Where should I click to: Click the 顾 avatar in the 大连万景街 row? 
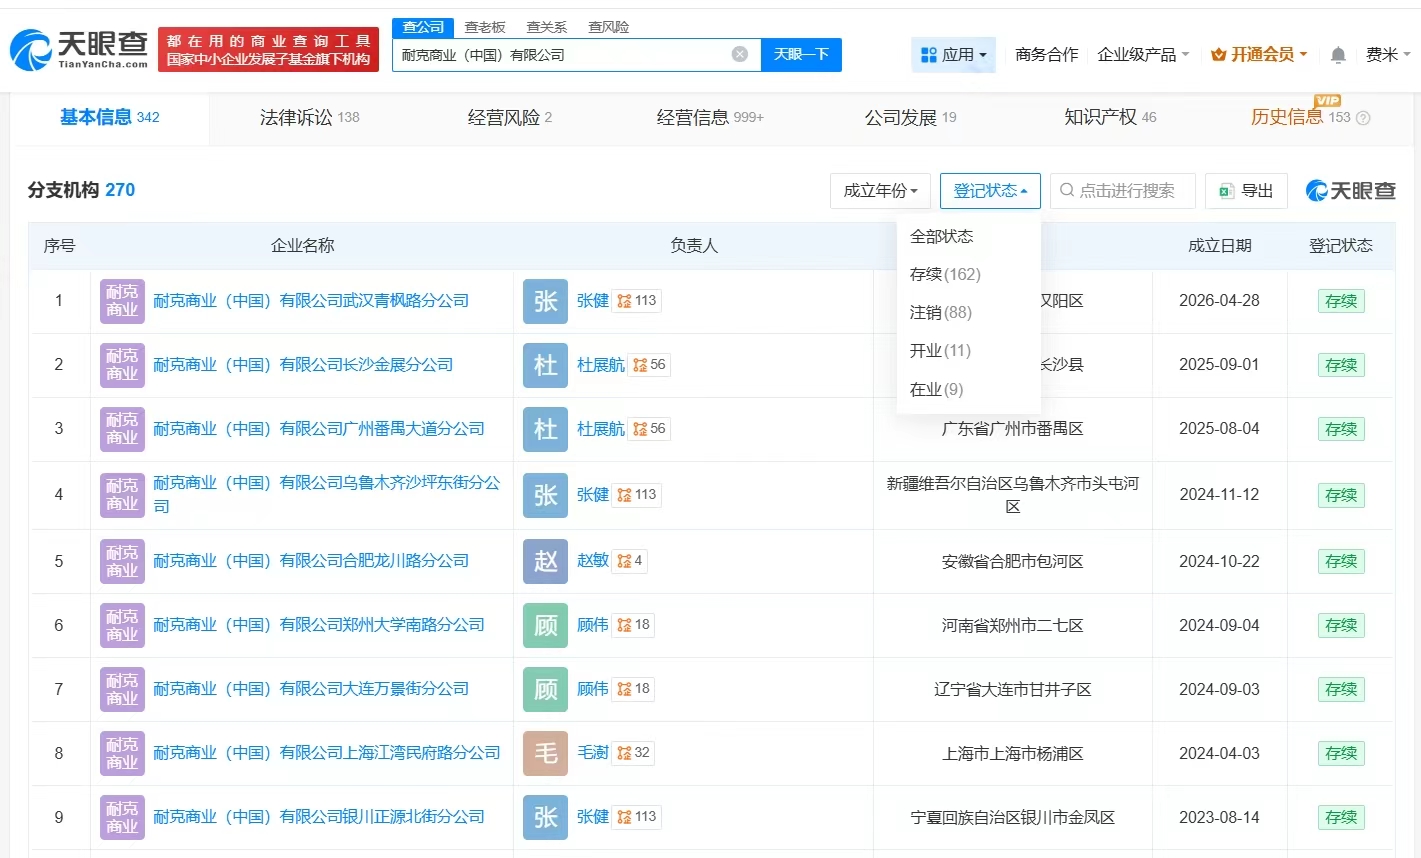[x=545, y=689]
